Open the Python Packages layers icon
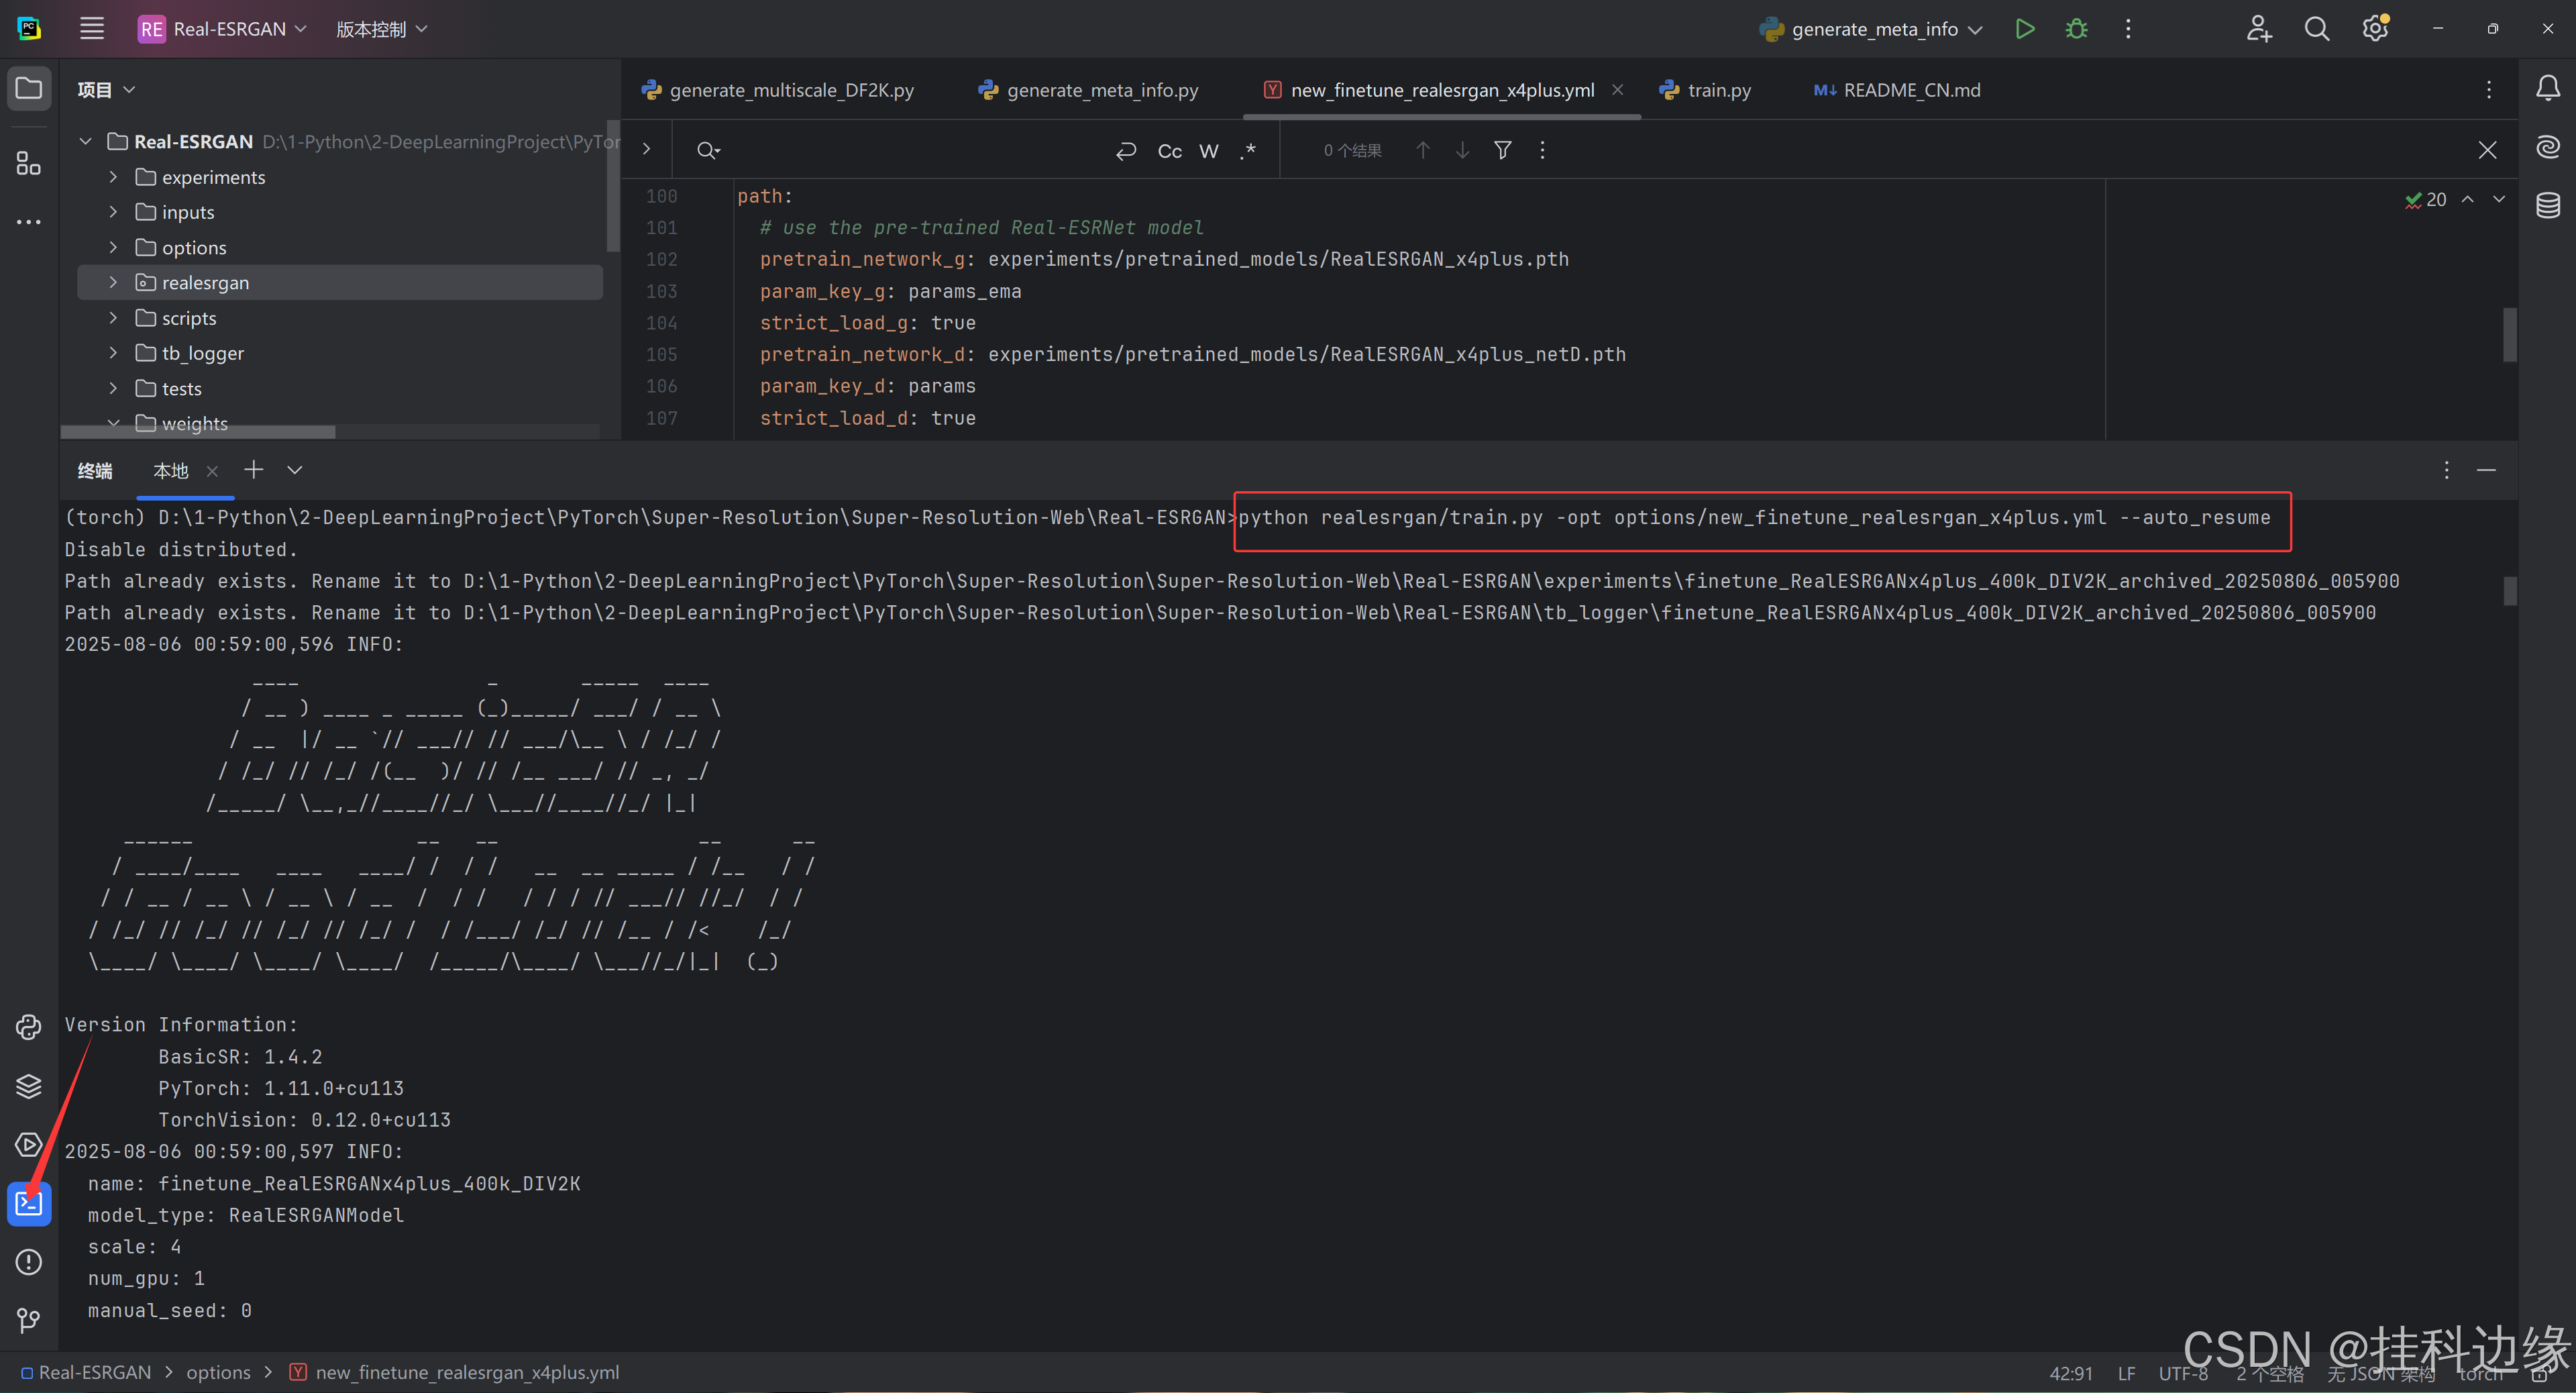Screen dimensions: 2576x1393 click(x=29, y=1086)
